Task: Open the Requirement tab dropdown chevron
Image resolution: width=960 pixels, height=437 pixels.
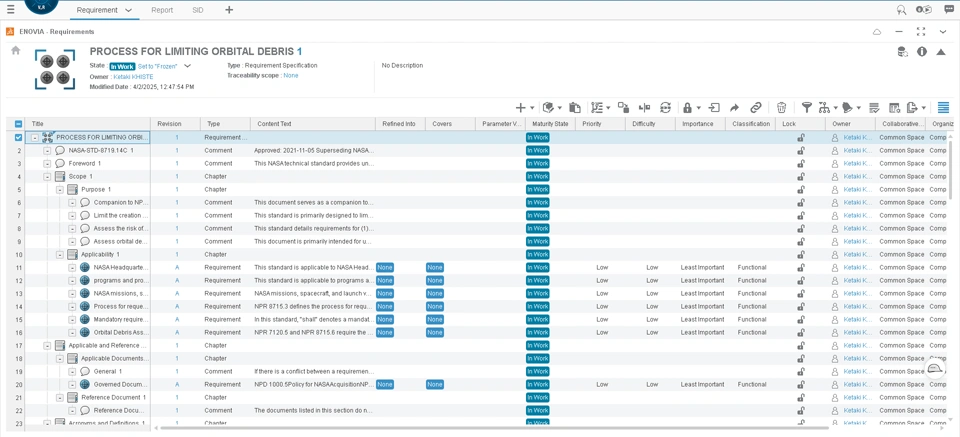Action: [x=128, y=10]
